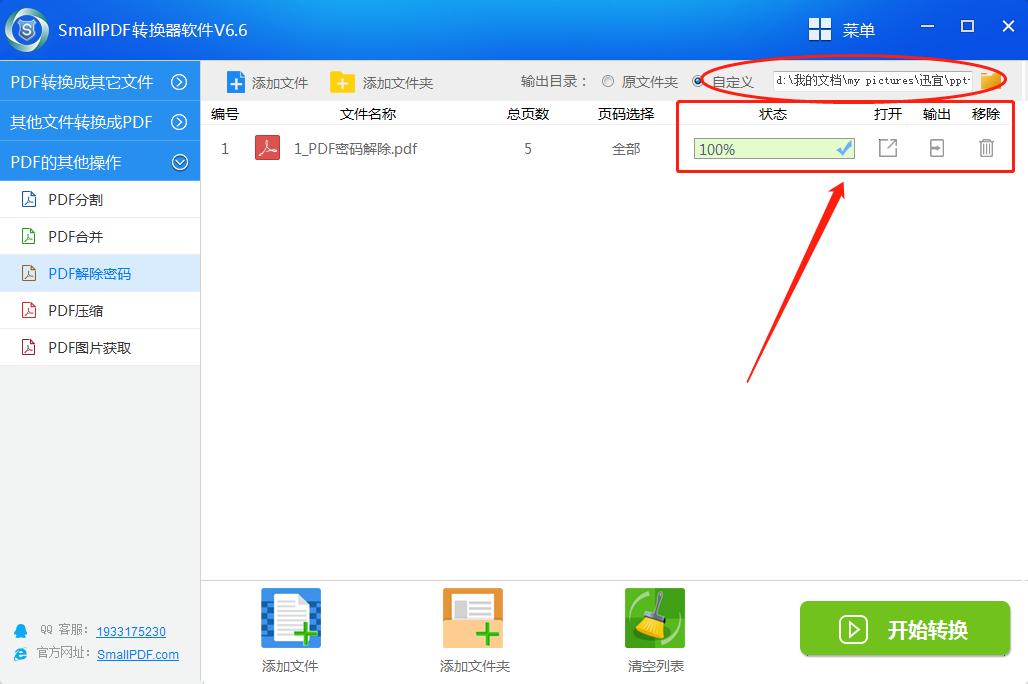
Task: Delete the file using the trash icon
Action: 986,148
